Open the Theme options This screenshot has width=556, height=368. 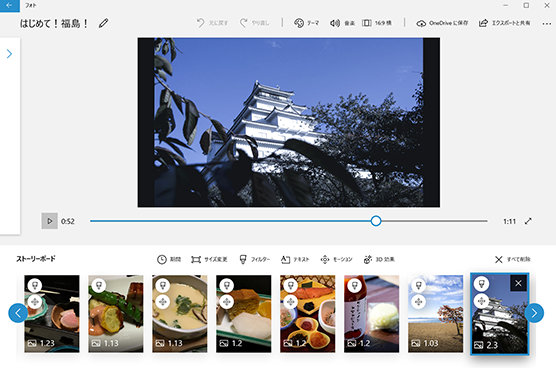[x=306, y=23]
